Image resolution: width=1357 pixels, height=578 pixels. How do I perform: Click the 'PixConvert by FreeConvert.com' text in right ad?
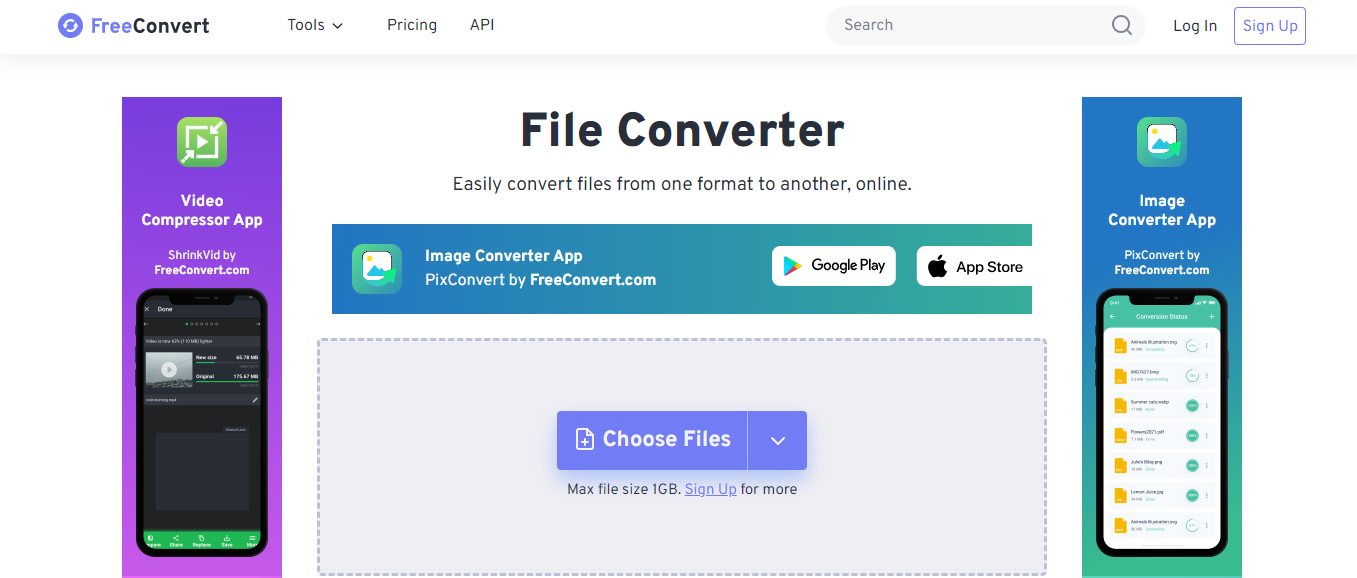pos(1162,262)
